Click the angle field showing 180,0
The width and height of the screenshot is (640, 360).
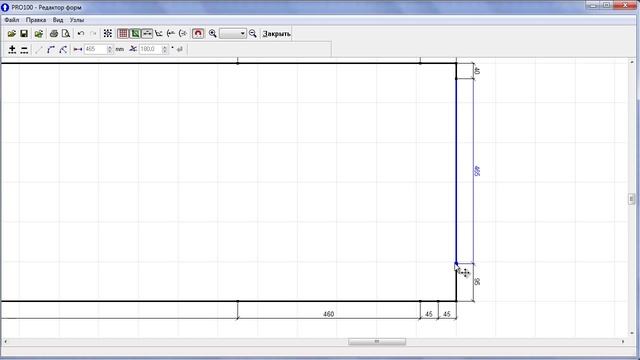151,49
